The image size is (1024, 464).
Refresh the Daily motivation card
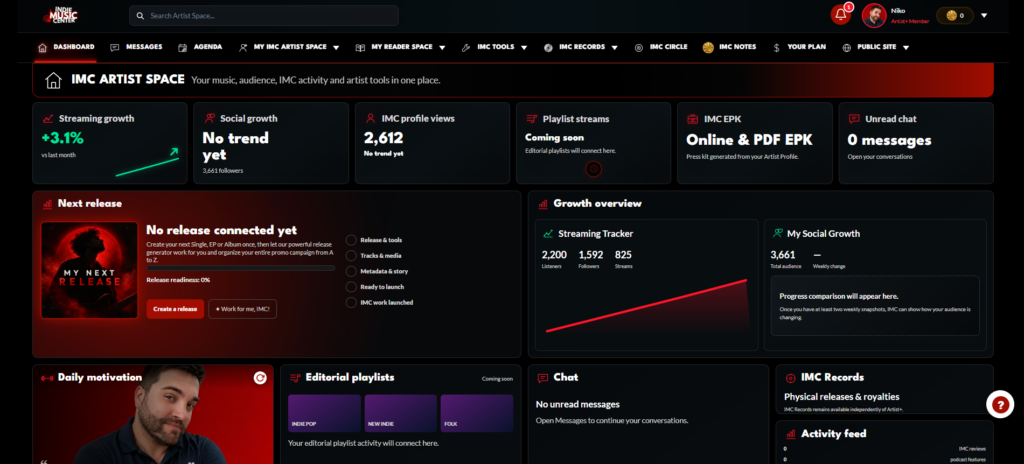(x=260, y=378)
